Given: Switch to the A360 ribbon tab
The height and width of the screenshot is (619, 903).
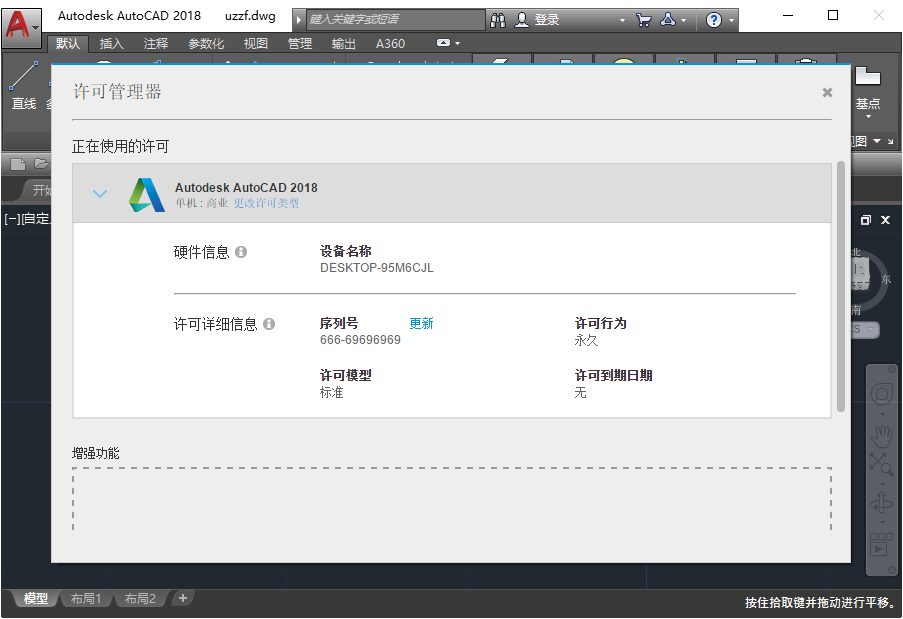Looking at the screenshot, I should [390, 44].
